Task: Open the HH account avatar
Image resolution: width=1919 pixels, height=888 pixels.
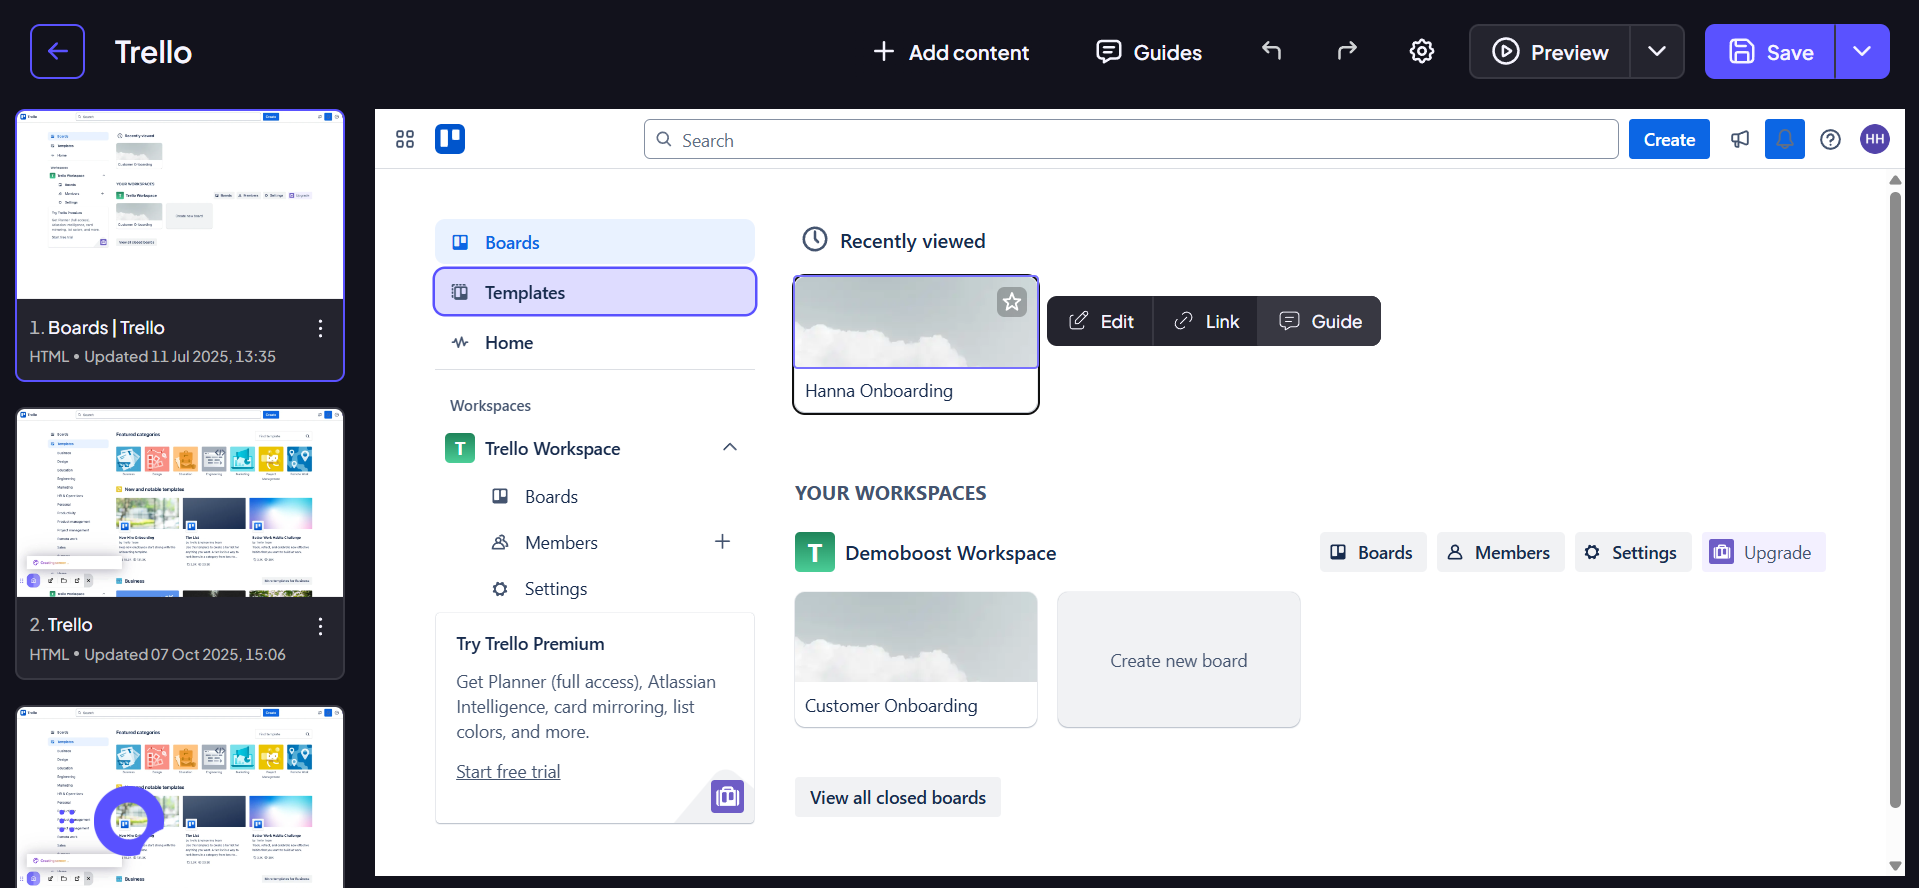Action: pyautogui.click(x=1875, y=139)
